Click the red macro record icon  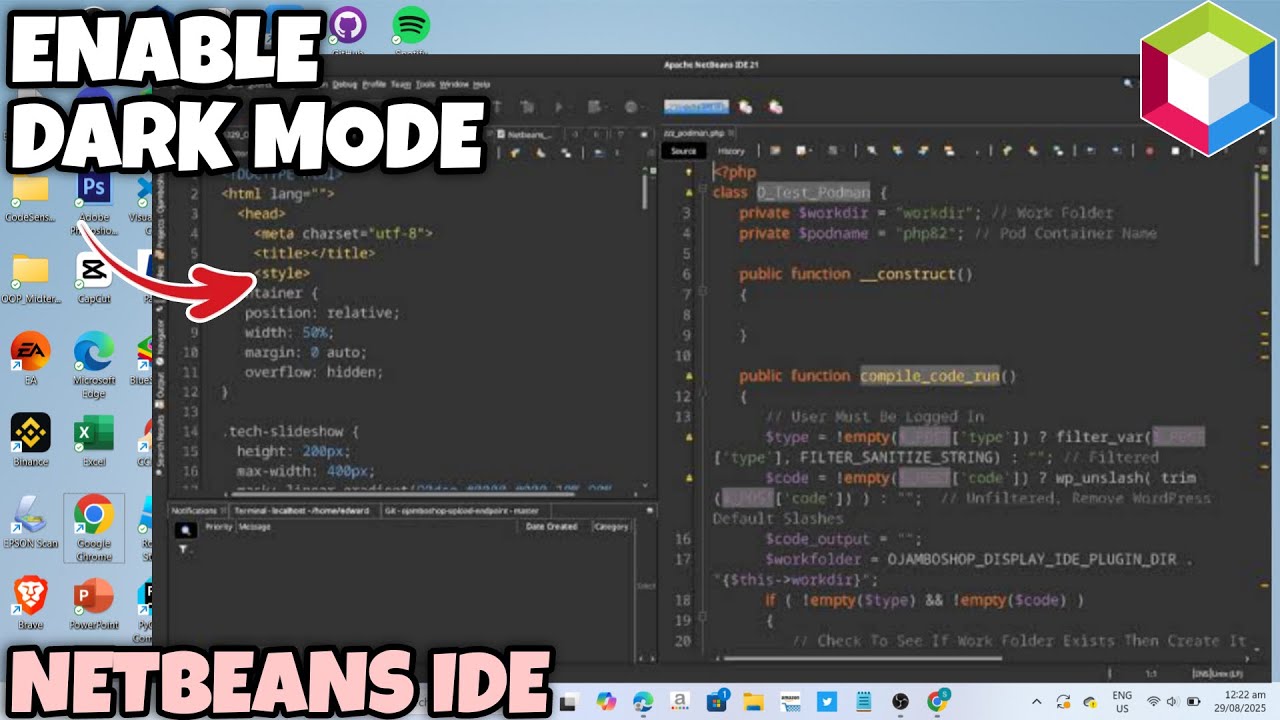pyautogui.click(x=1149, y=151)
